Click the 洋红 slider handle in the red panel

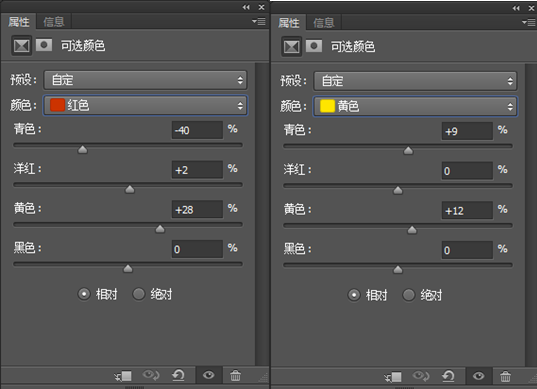pyautogui.click(x=130, y=189)
